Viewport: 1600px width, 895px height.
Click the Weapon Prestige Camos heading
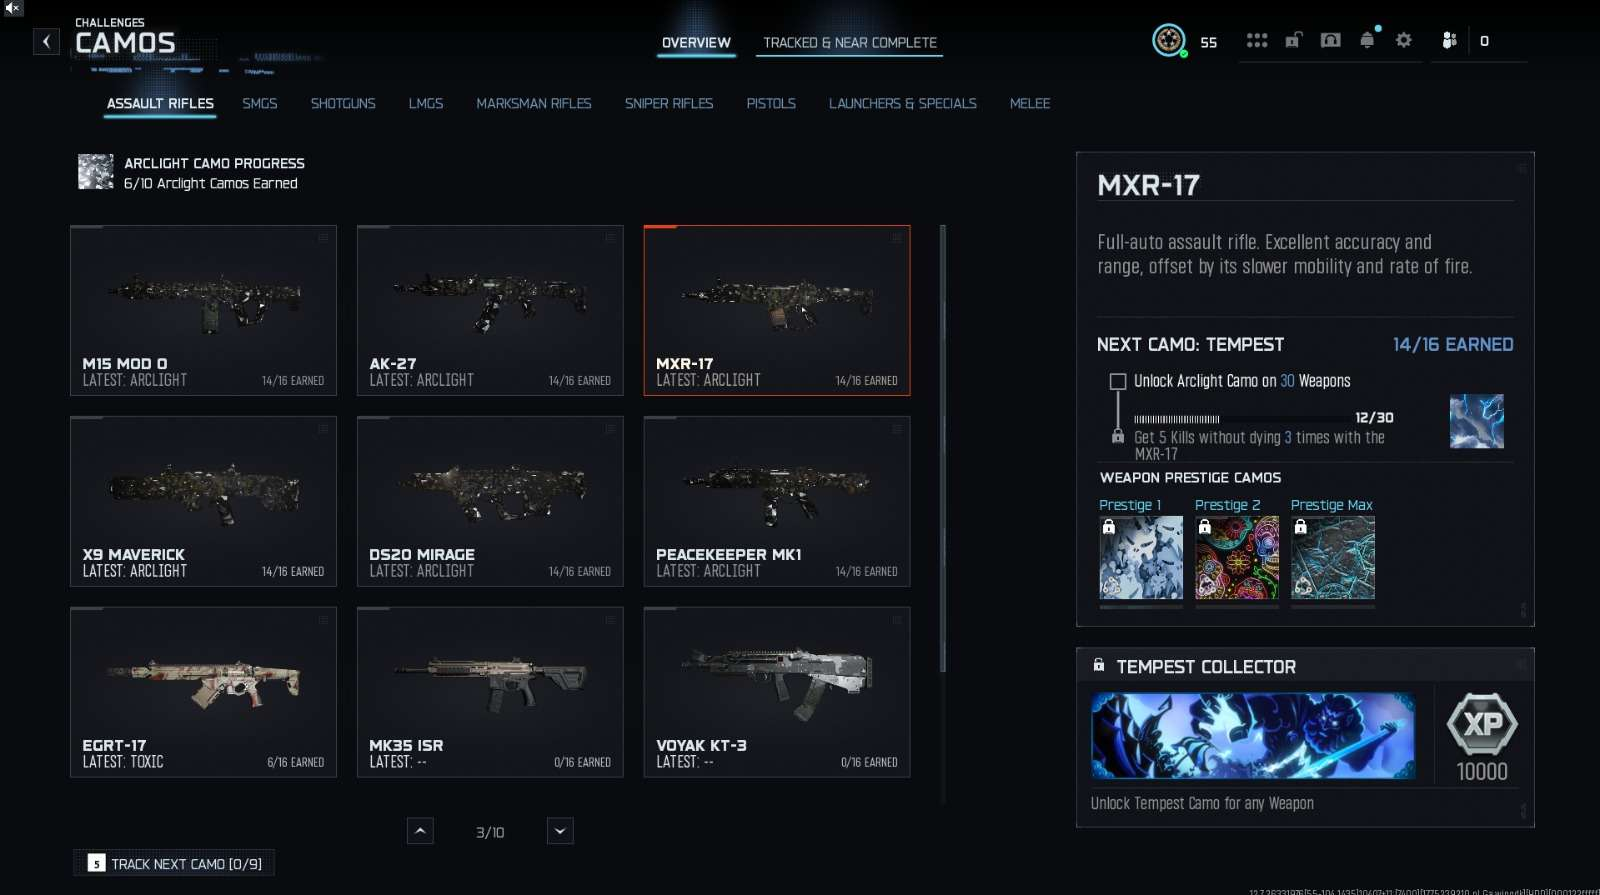tap(1190, 478)
